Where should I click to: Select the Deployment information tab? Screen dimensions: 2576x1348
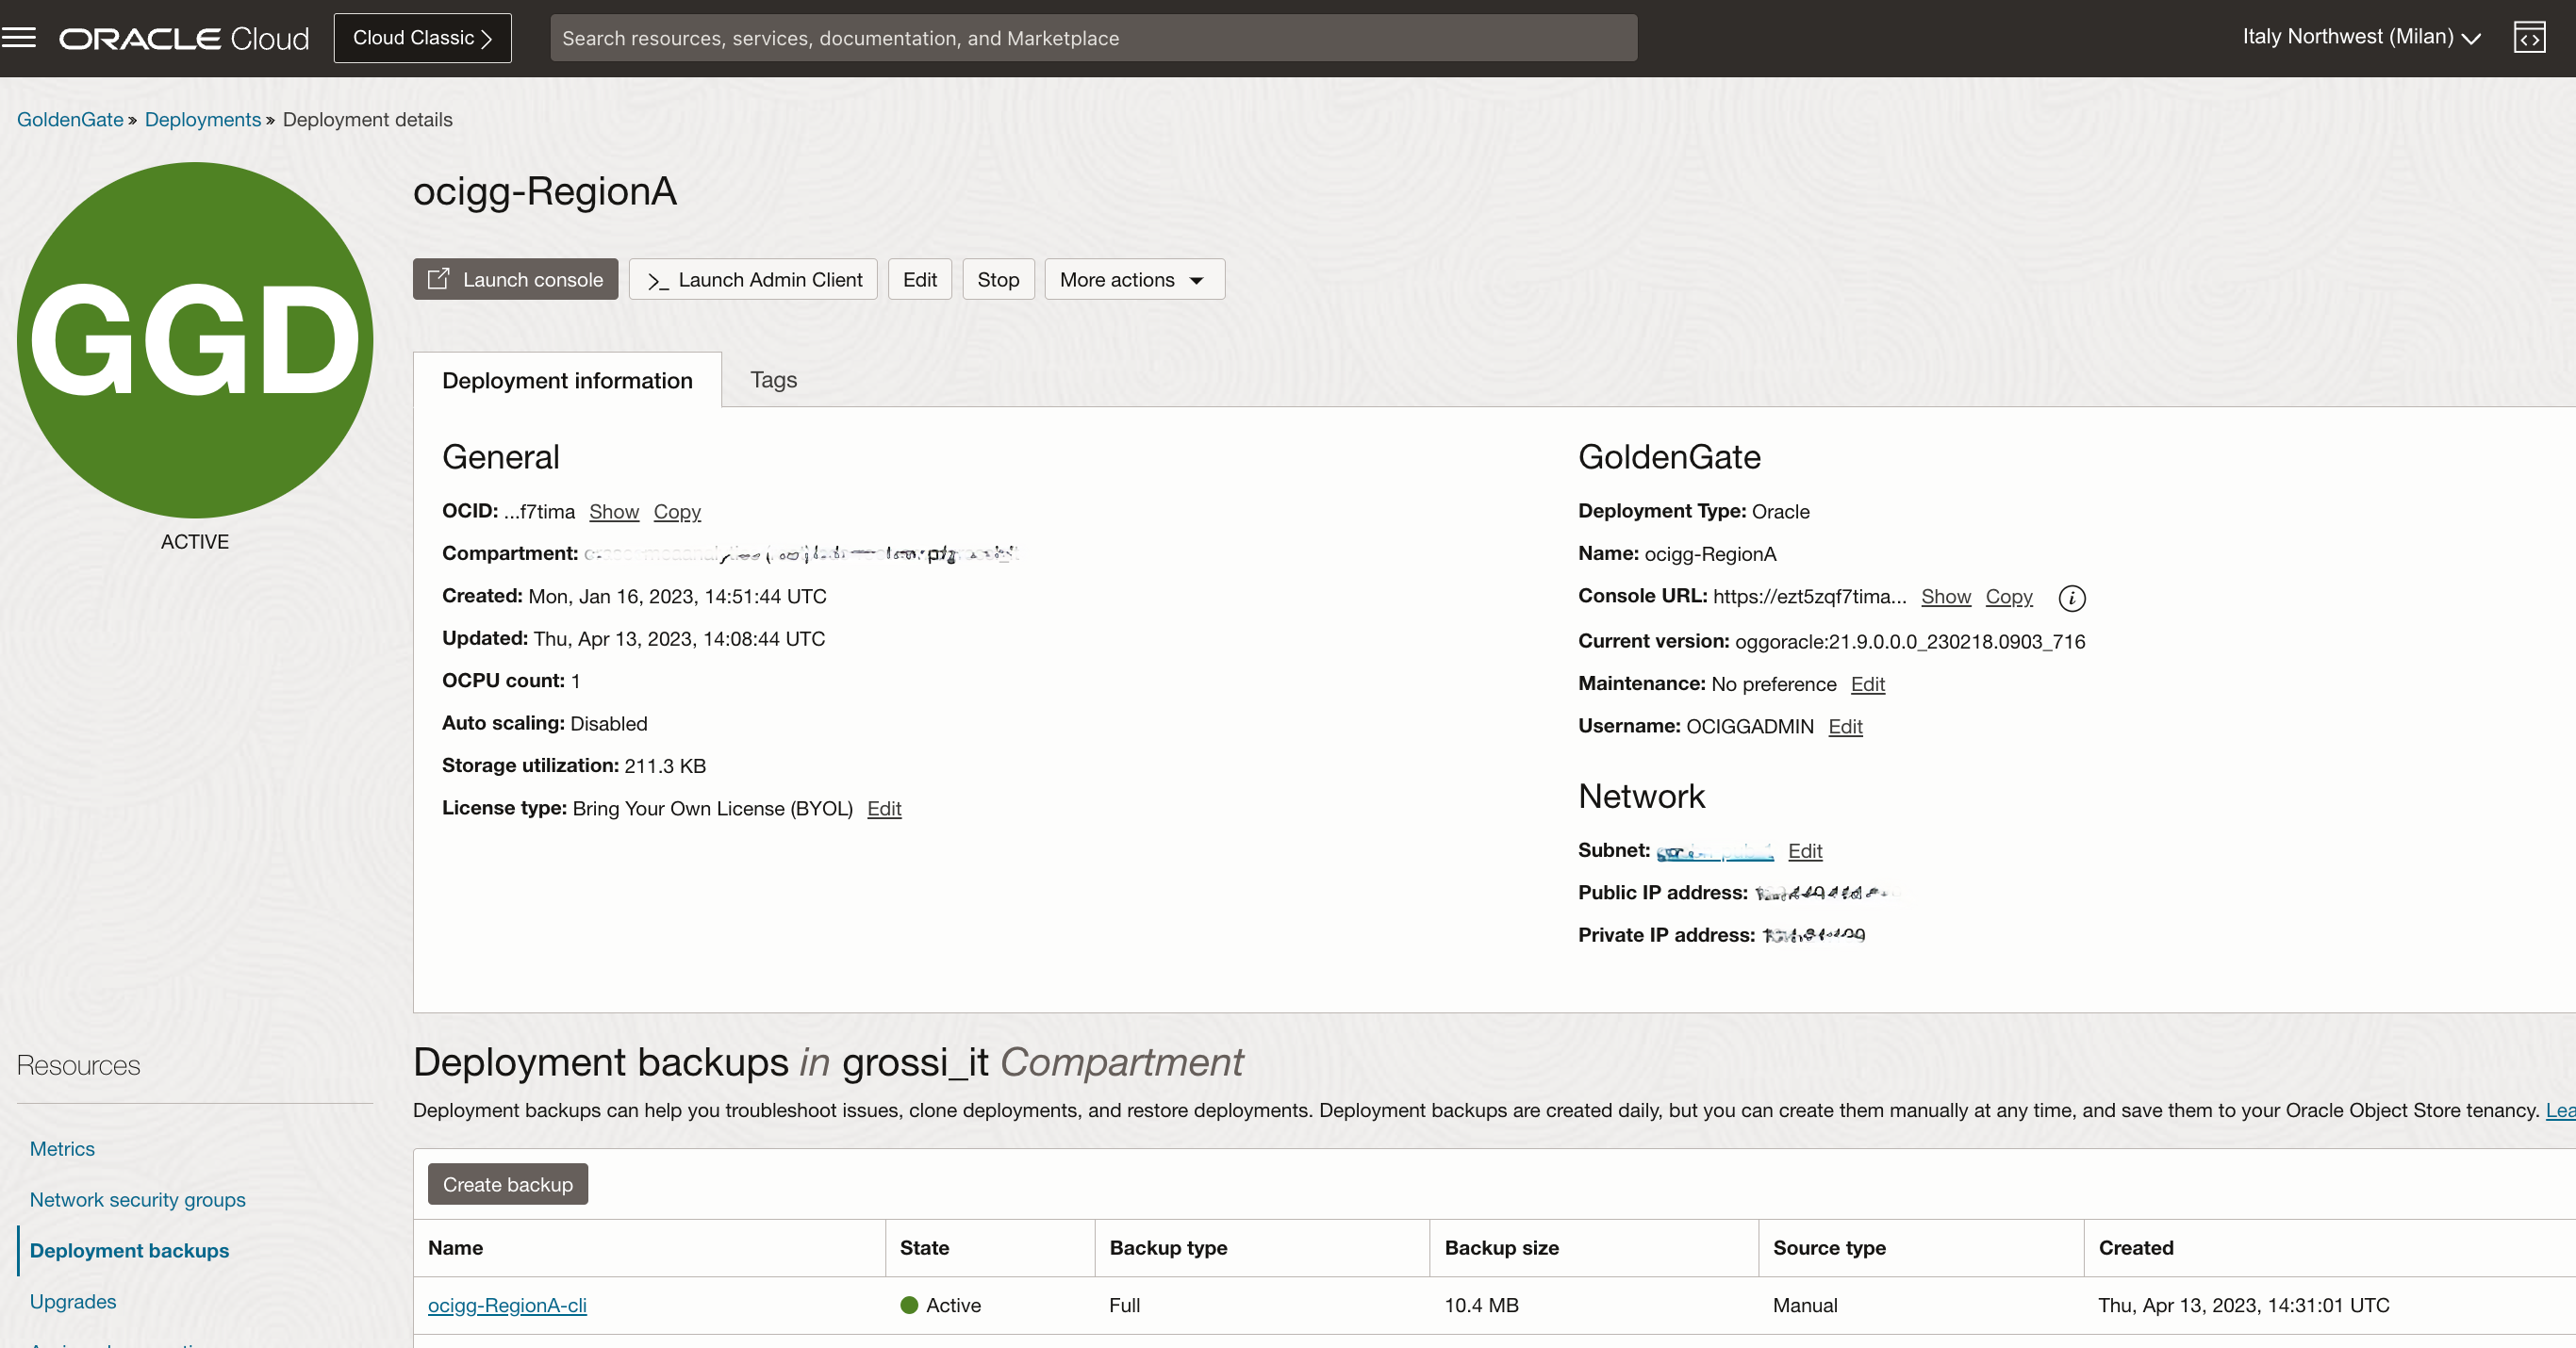coord(567,380)
